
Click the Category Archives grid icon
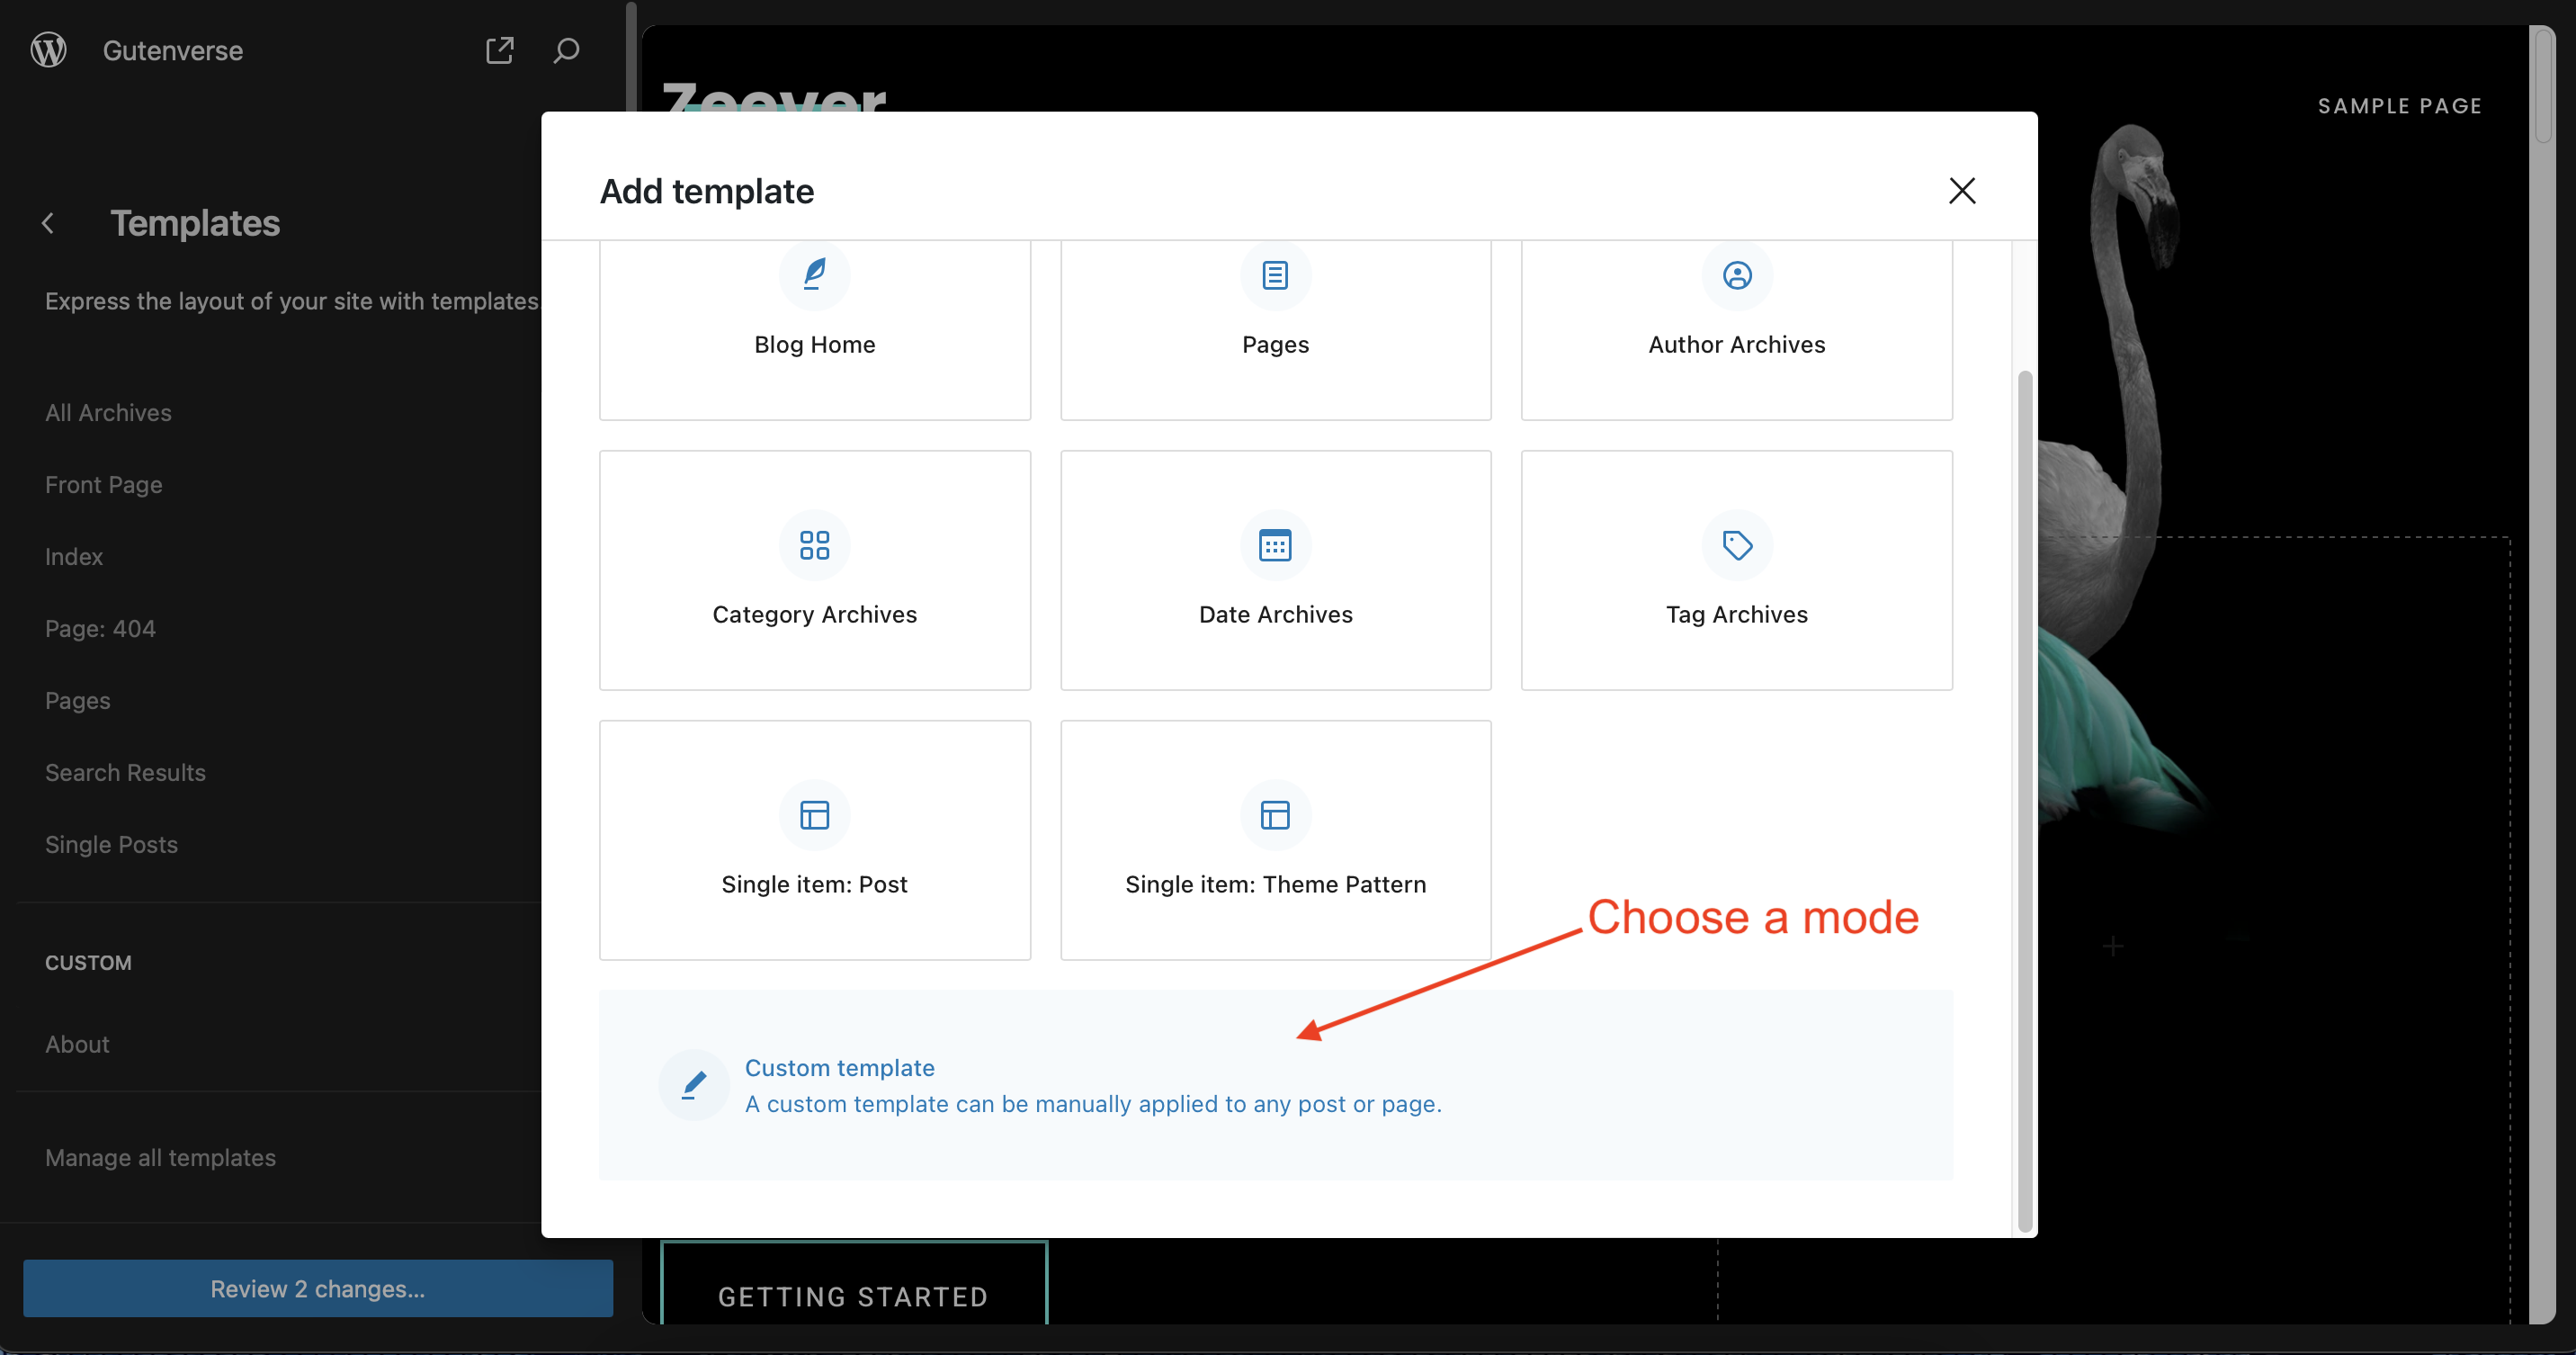pos(814,545)
